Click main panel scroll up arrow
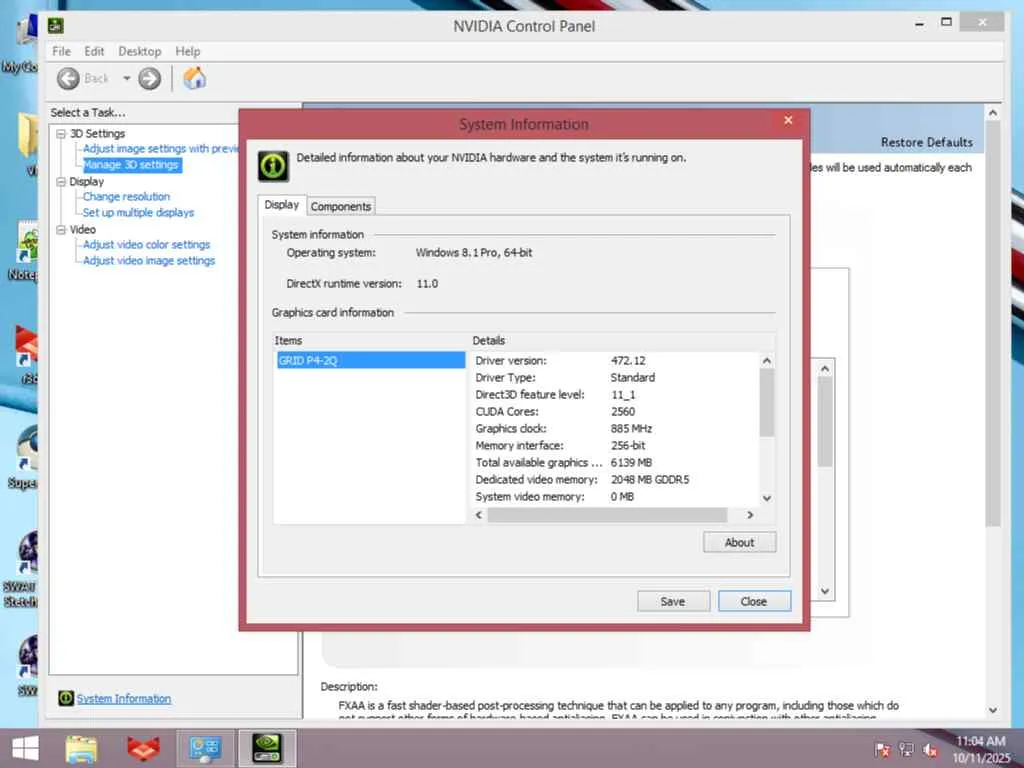The height and width of the screenshot is (768, 1024). pyautogui.click(x=993, y=113)
